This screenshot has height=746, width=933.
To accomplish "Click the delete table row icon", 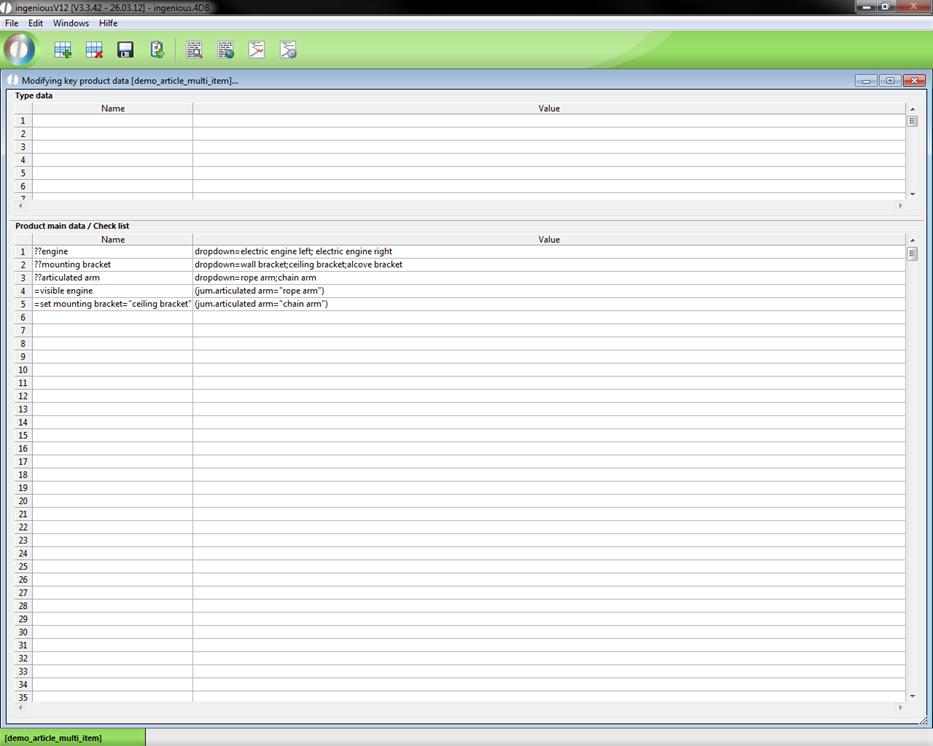I will coord(94,50).
